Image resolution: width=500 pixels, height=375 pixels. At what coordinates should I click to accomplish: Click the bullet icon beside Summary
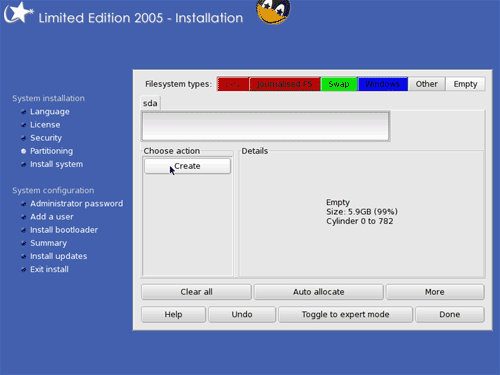point(23,243)
